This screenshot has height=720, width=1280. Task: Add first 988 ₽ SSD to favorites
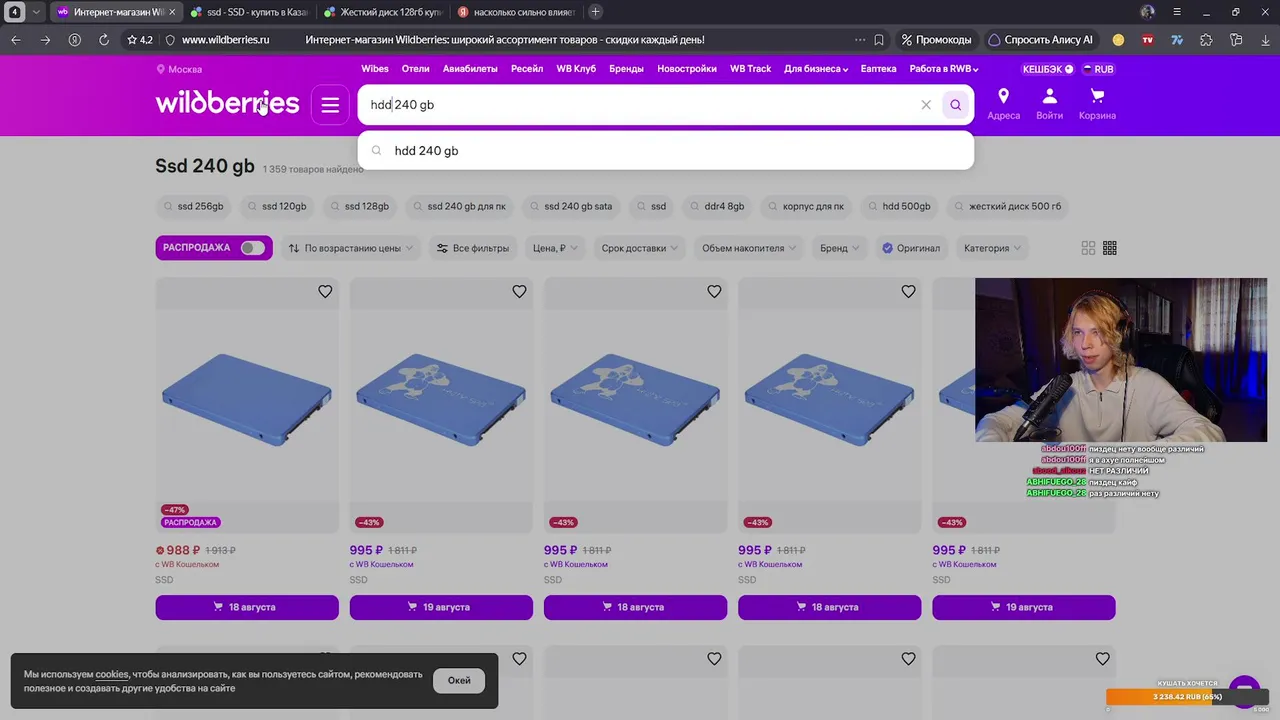[325, 291]
